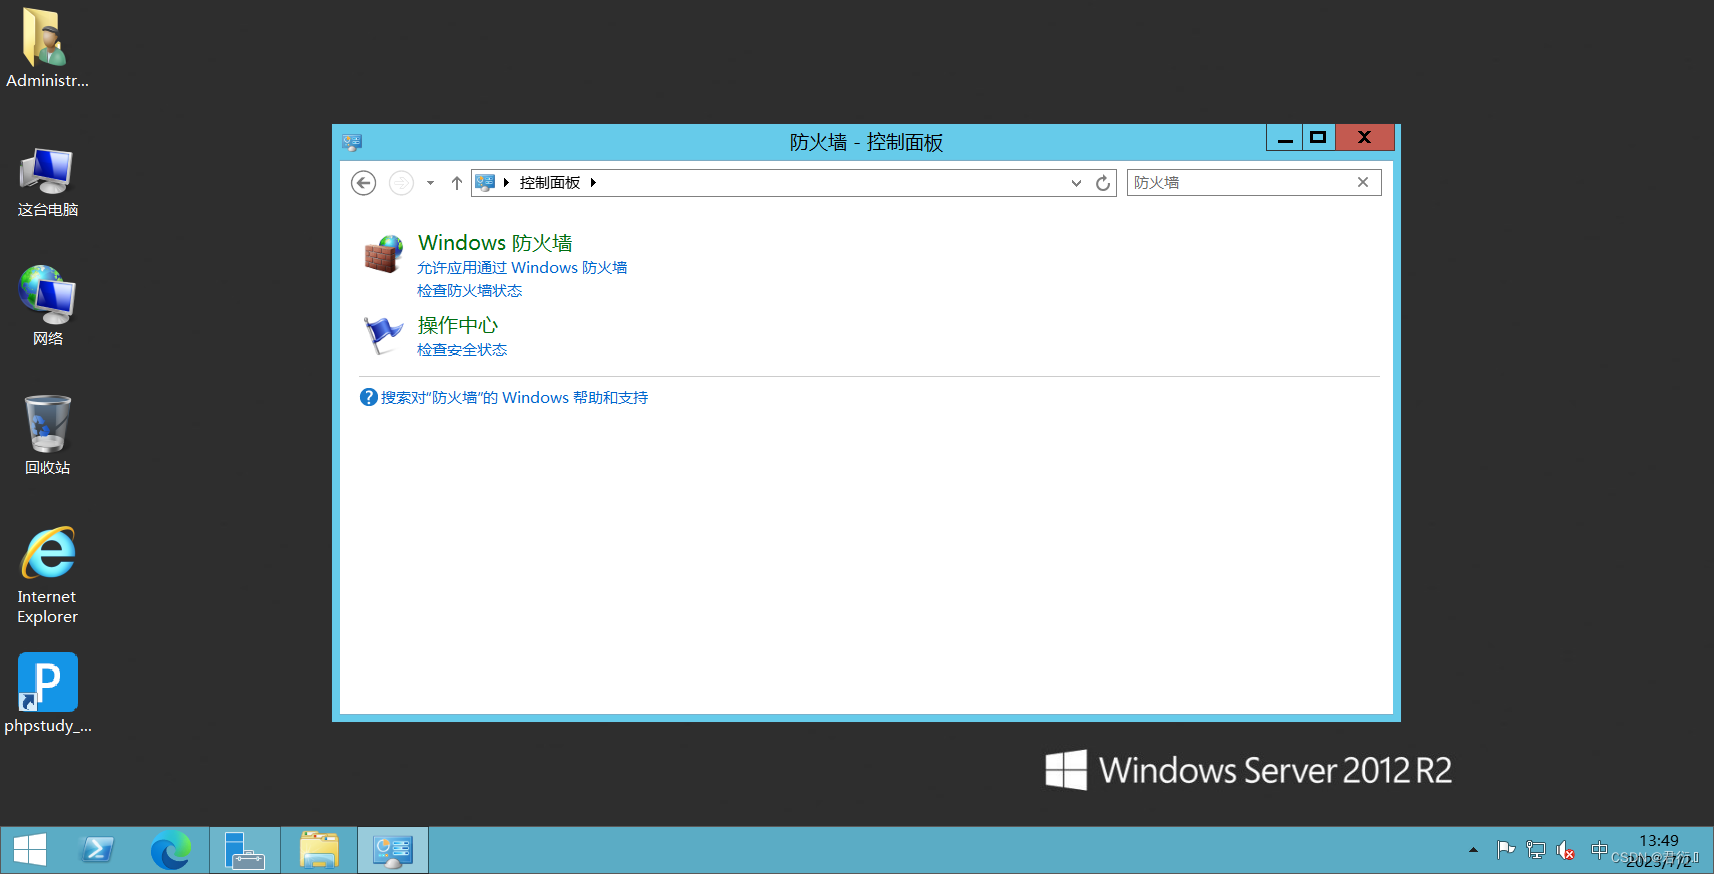
Task: Click 允许应用通过 Windows 防火墙 link
Action: click(522, 268)
